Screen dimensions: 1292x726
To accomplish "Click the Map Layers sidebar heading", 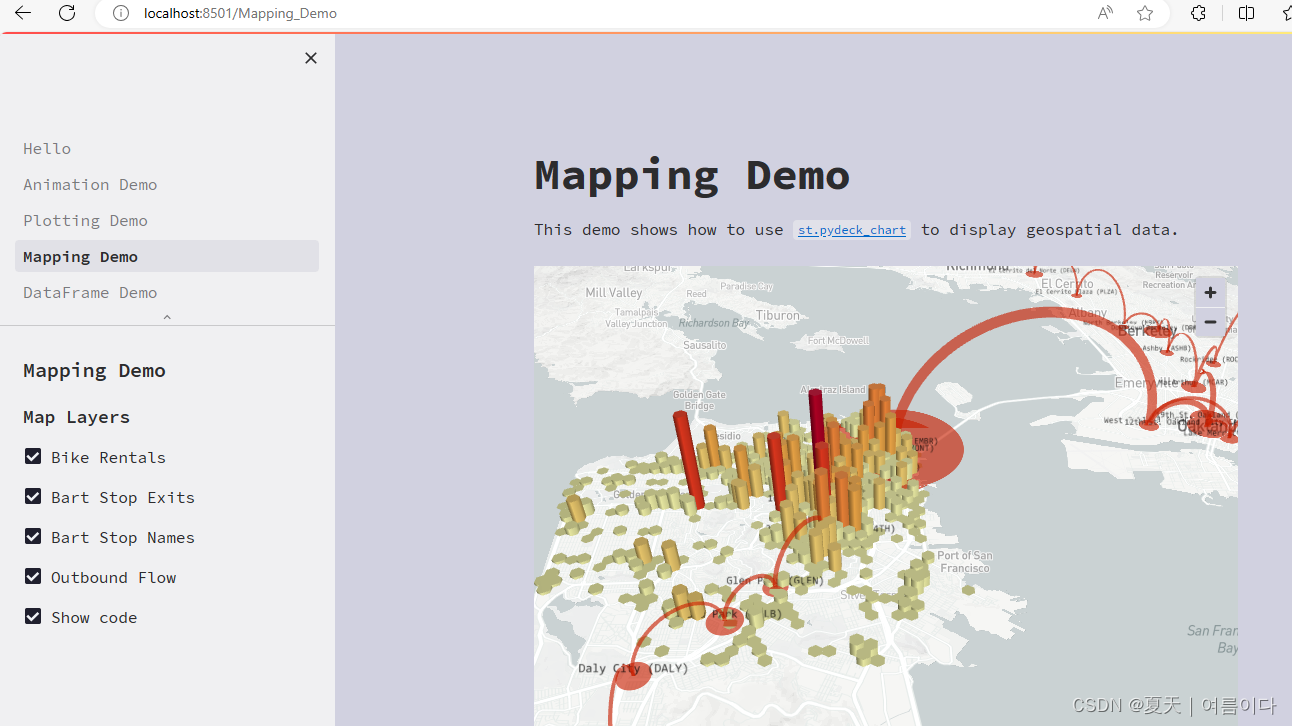I will click(77, 417).
